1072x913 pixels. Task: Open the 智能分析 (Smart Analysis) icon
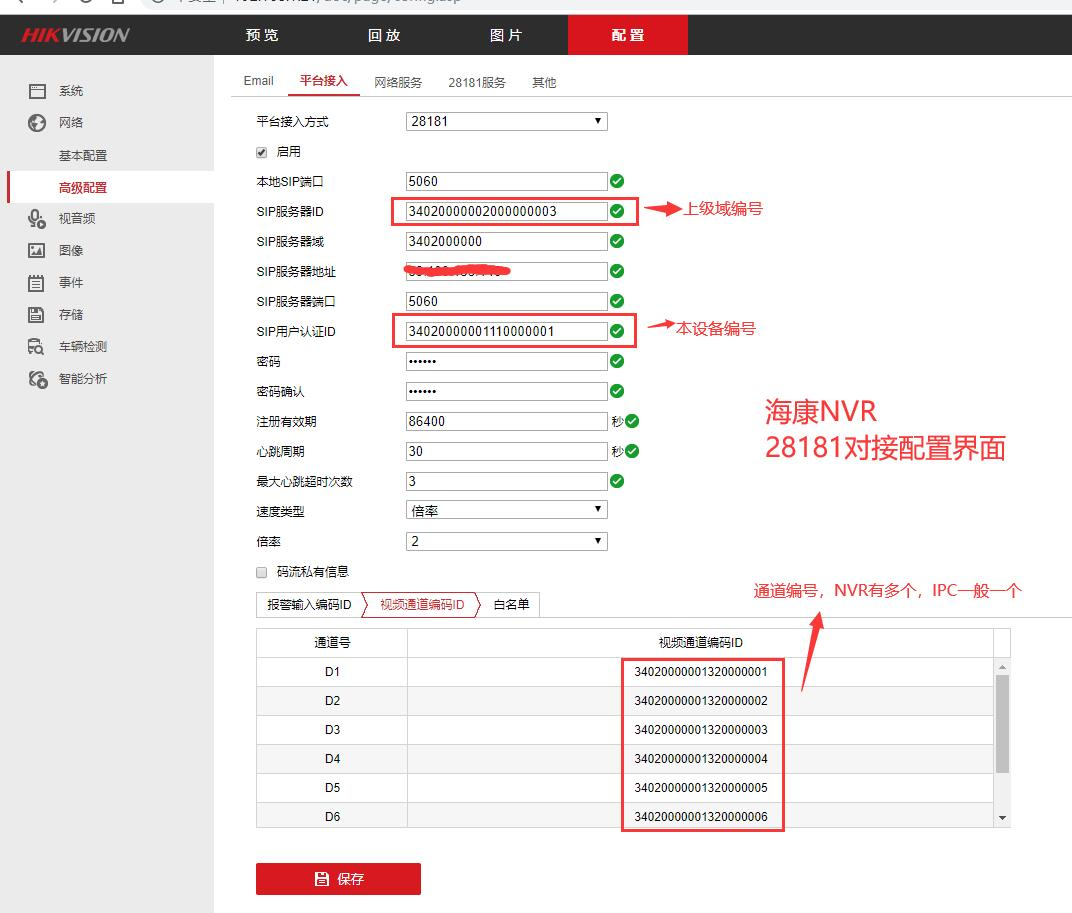36,378
